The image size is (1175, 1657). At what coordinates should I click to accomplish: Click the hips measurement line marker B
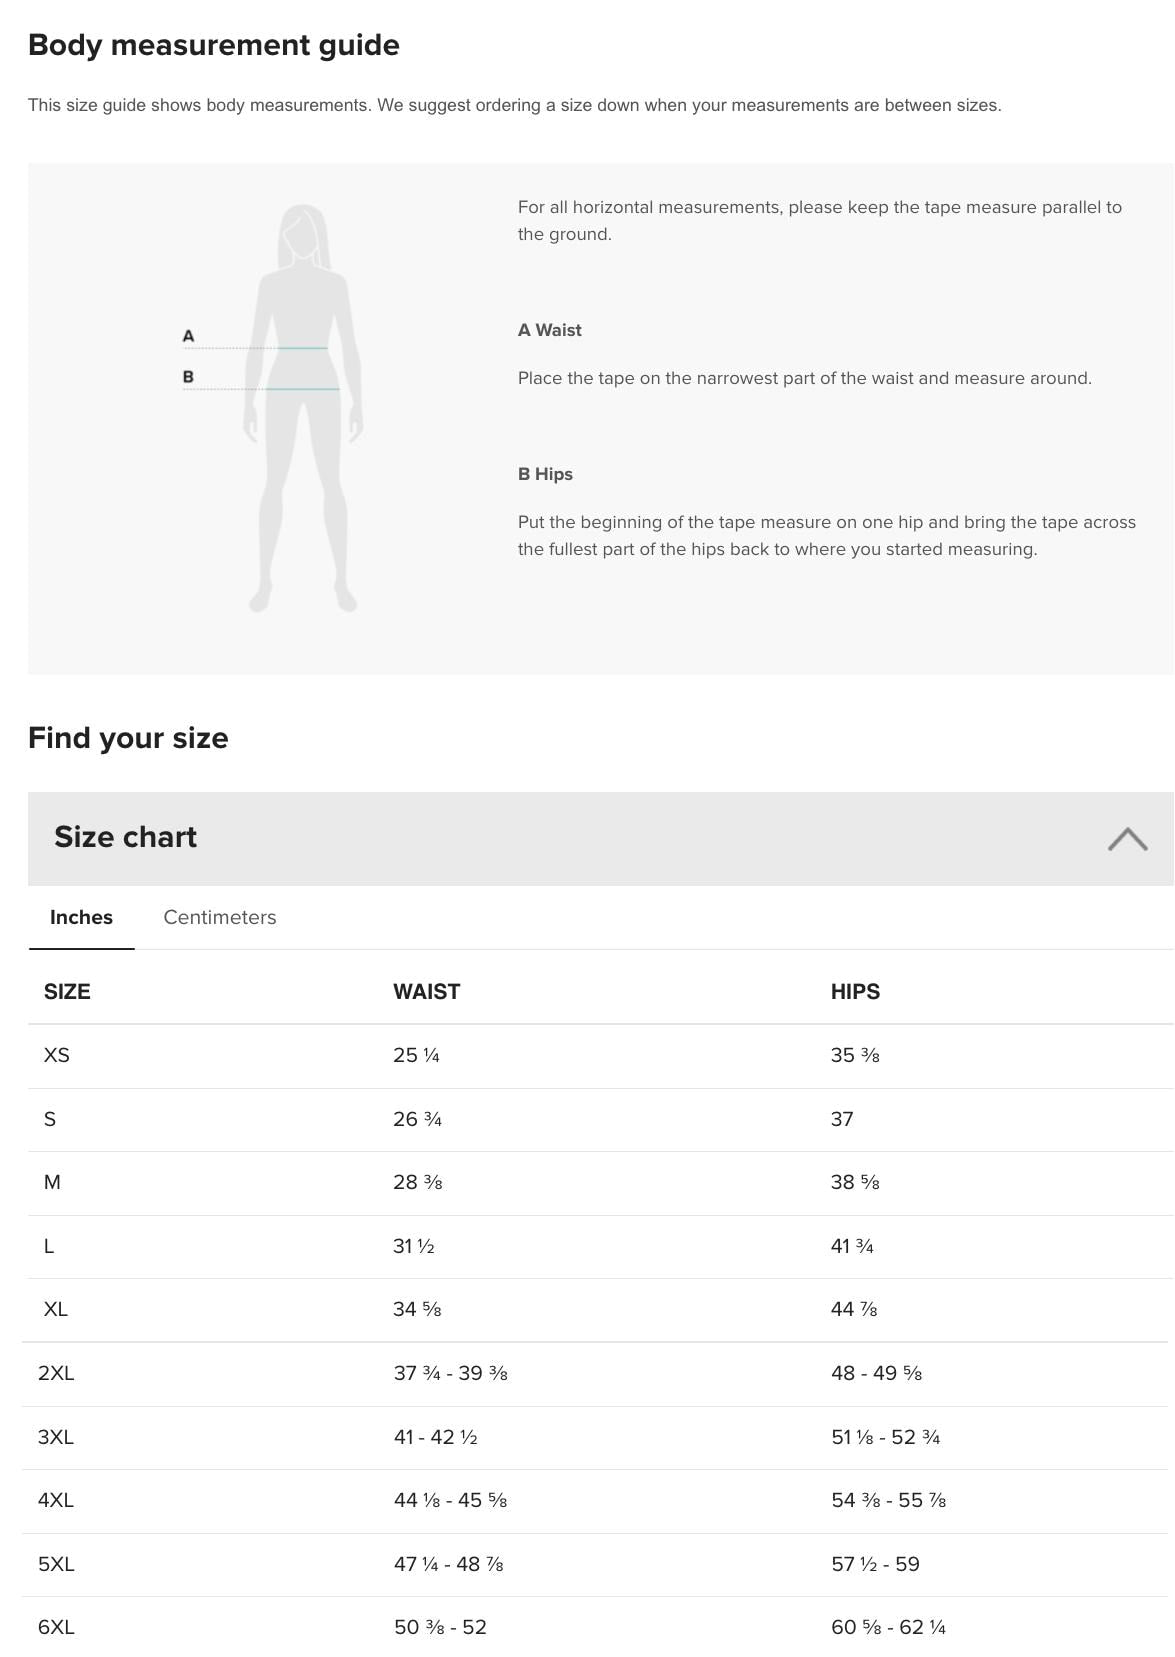click(x=187, y=376)
